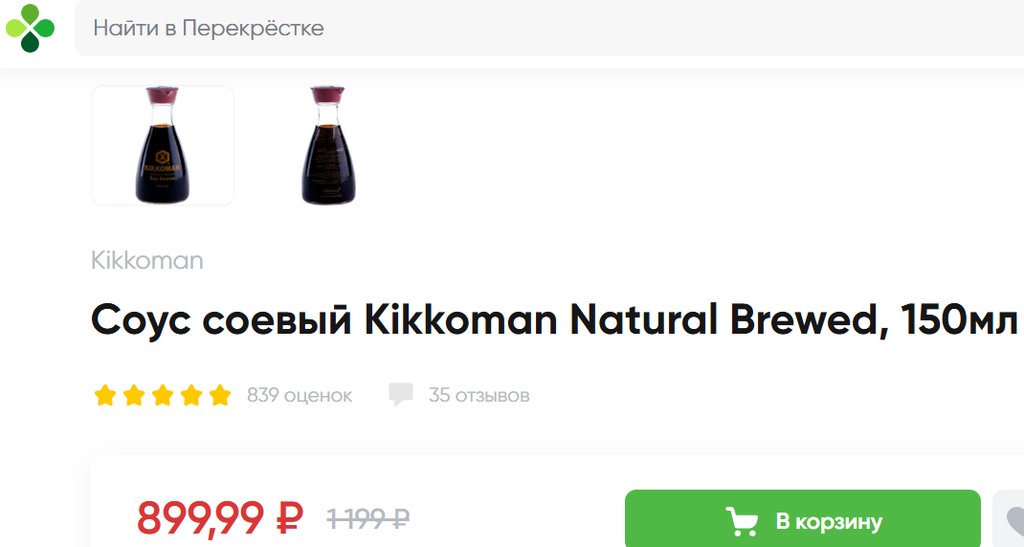The height and width of the screenshot is (547, 1024).
Task: Open the Kikkoman brand link
Action: [x=147, y=260]
